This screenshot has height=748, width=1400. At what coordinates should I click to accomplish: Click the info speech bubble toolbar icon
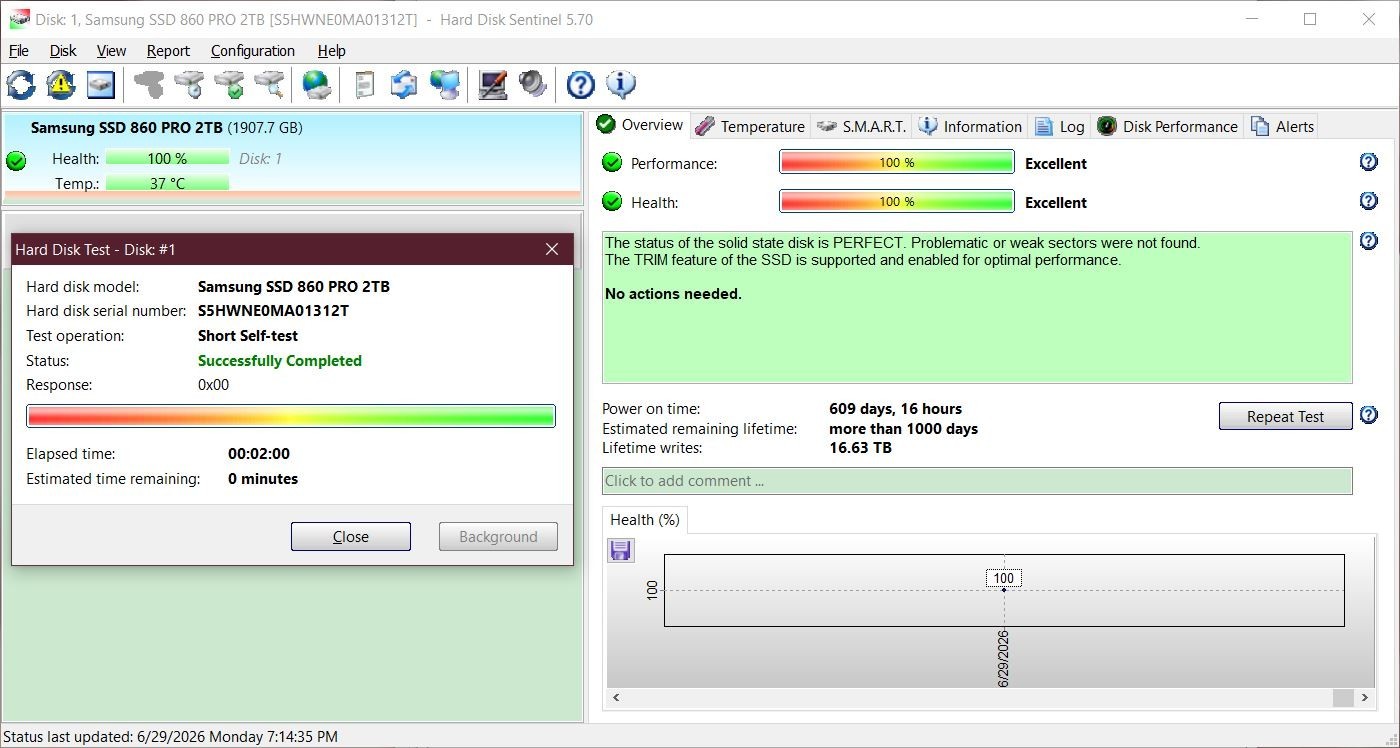coord(621,85)
